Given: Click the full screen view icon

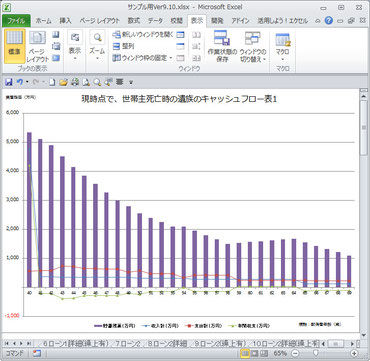Looking at the screenshot, I should pos(56,58).
